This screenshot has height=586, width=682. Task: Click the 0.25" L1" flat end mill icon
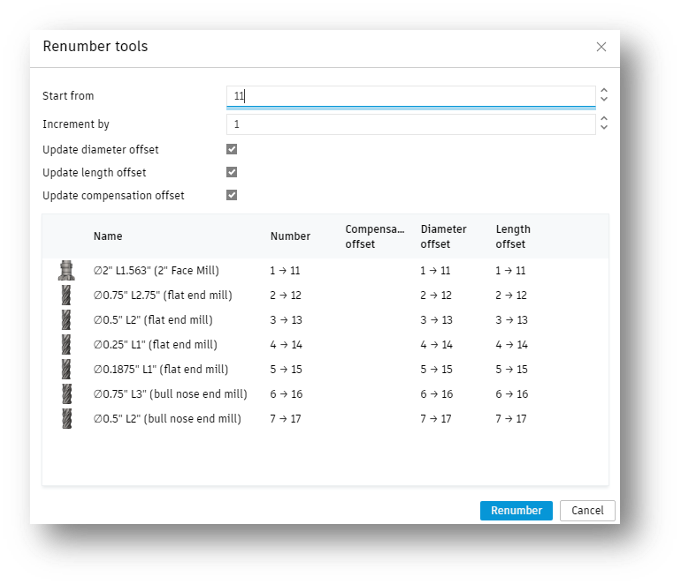(x=66, y=345)
